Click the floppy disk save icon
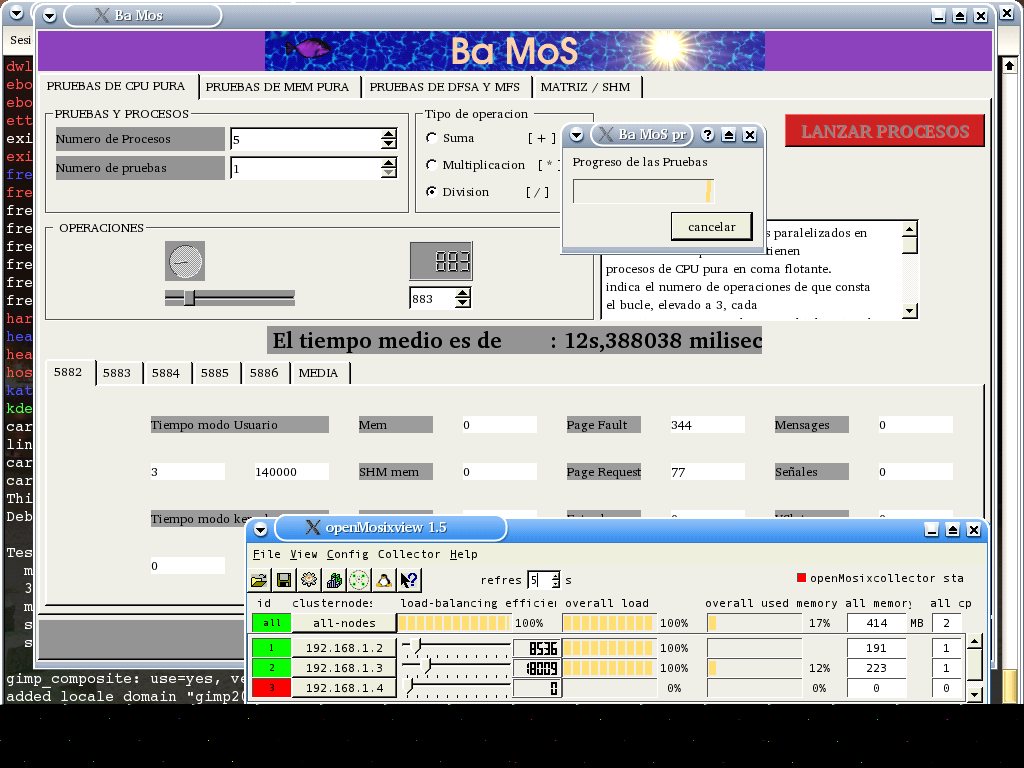Image resolution: width=1024 pixels, height=768 pixels. 284,580
